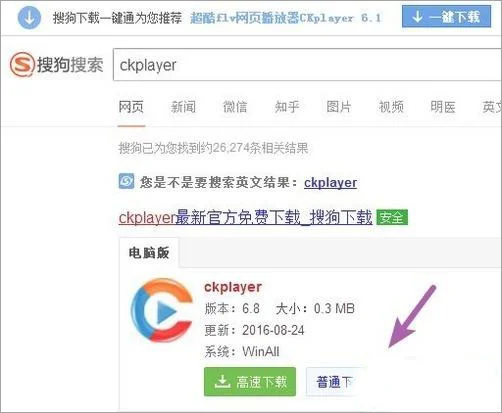Select the 网页 tab
The width and height of the screenshot is (502, 413).
[131, 107]
